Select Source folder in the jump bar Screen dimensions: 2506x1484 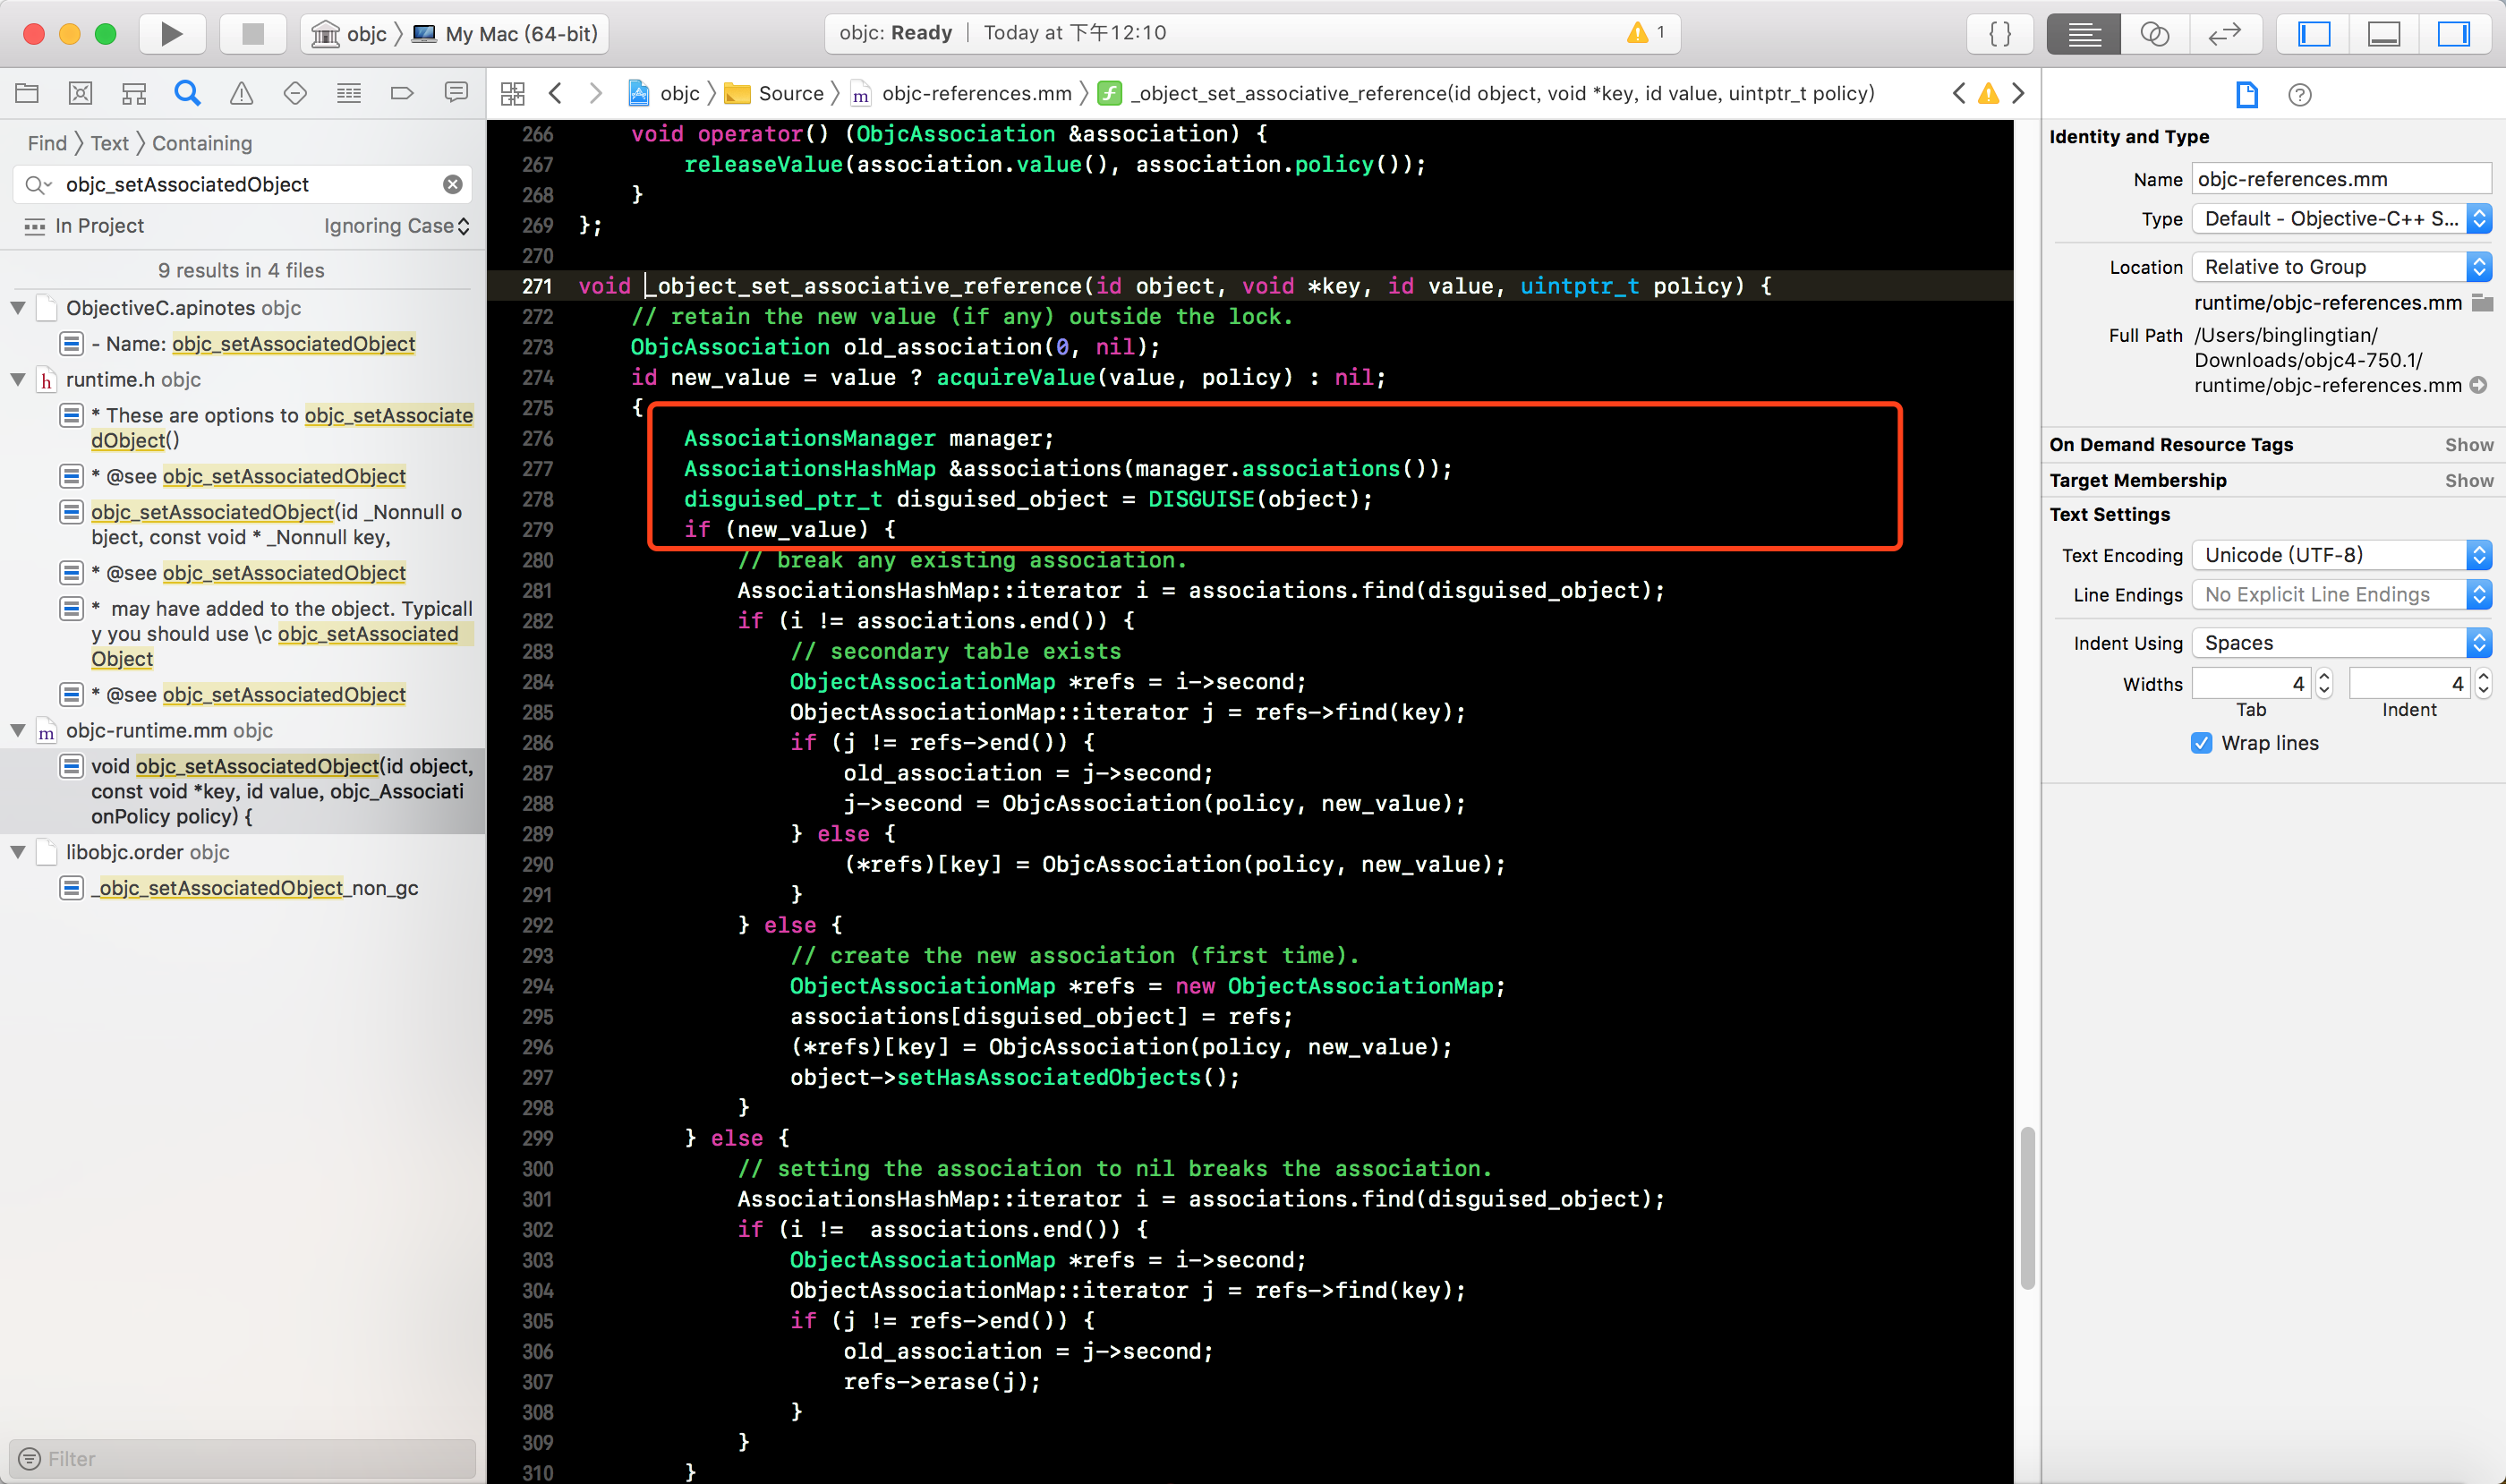coord(790,94)
